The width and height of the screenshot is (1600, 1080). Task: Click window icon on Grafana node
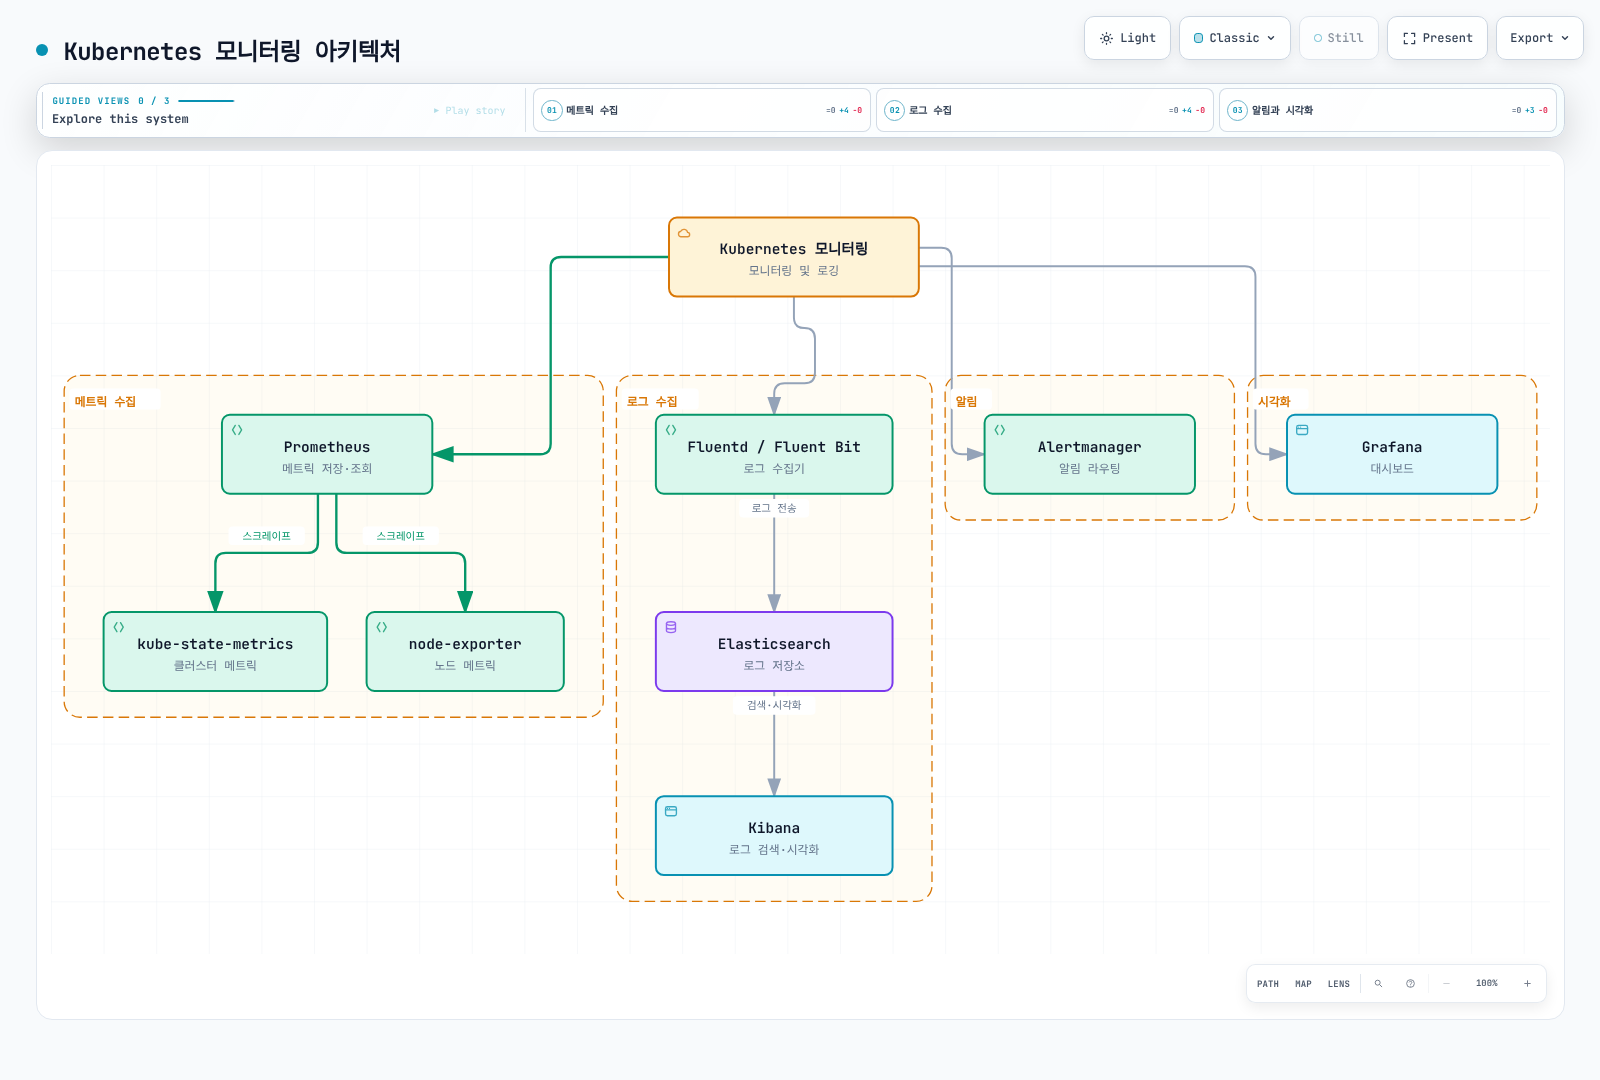pyautogui.click(x=1302, y=430)
